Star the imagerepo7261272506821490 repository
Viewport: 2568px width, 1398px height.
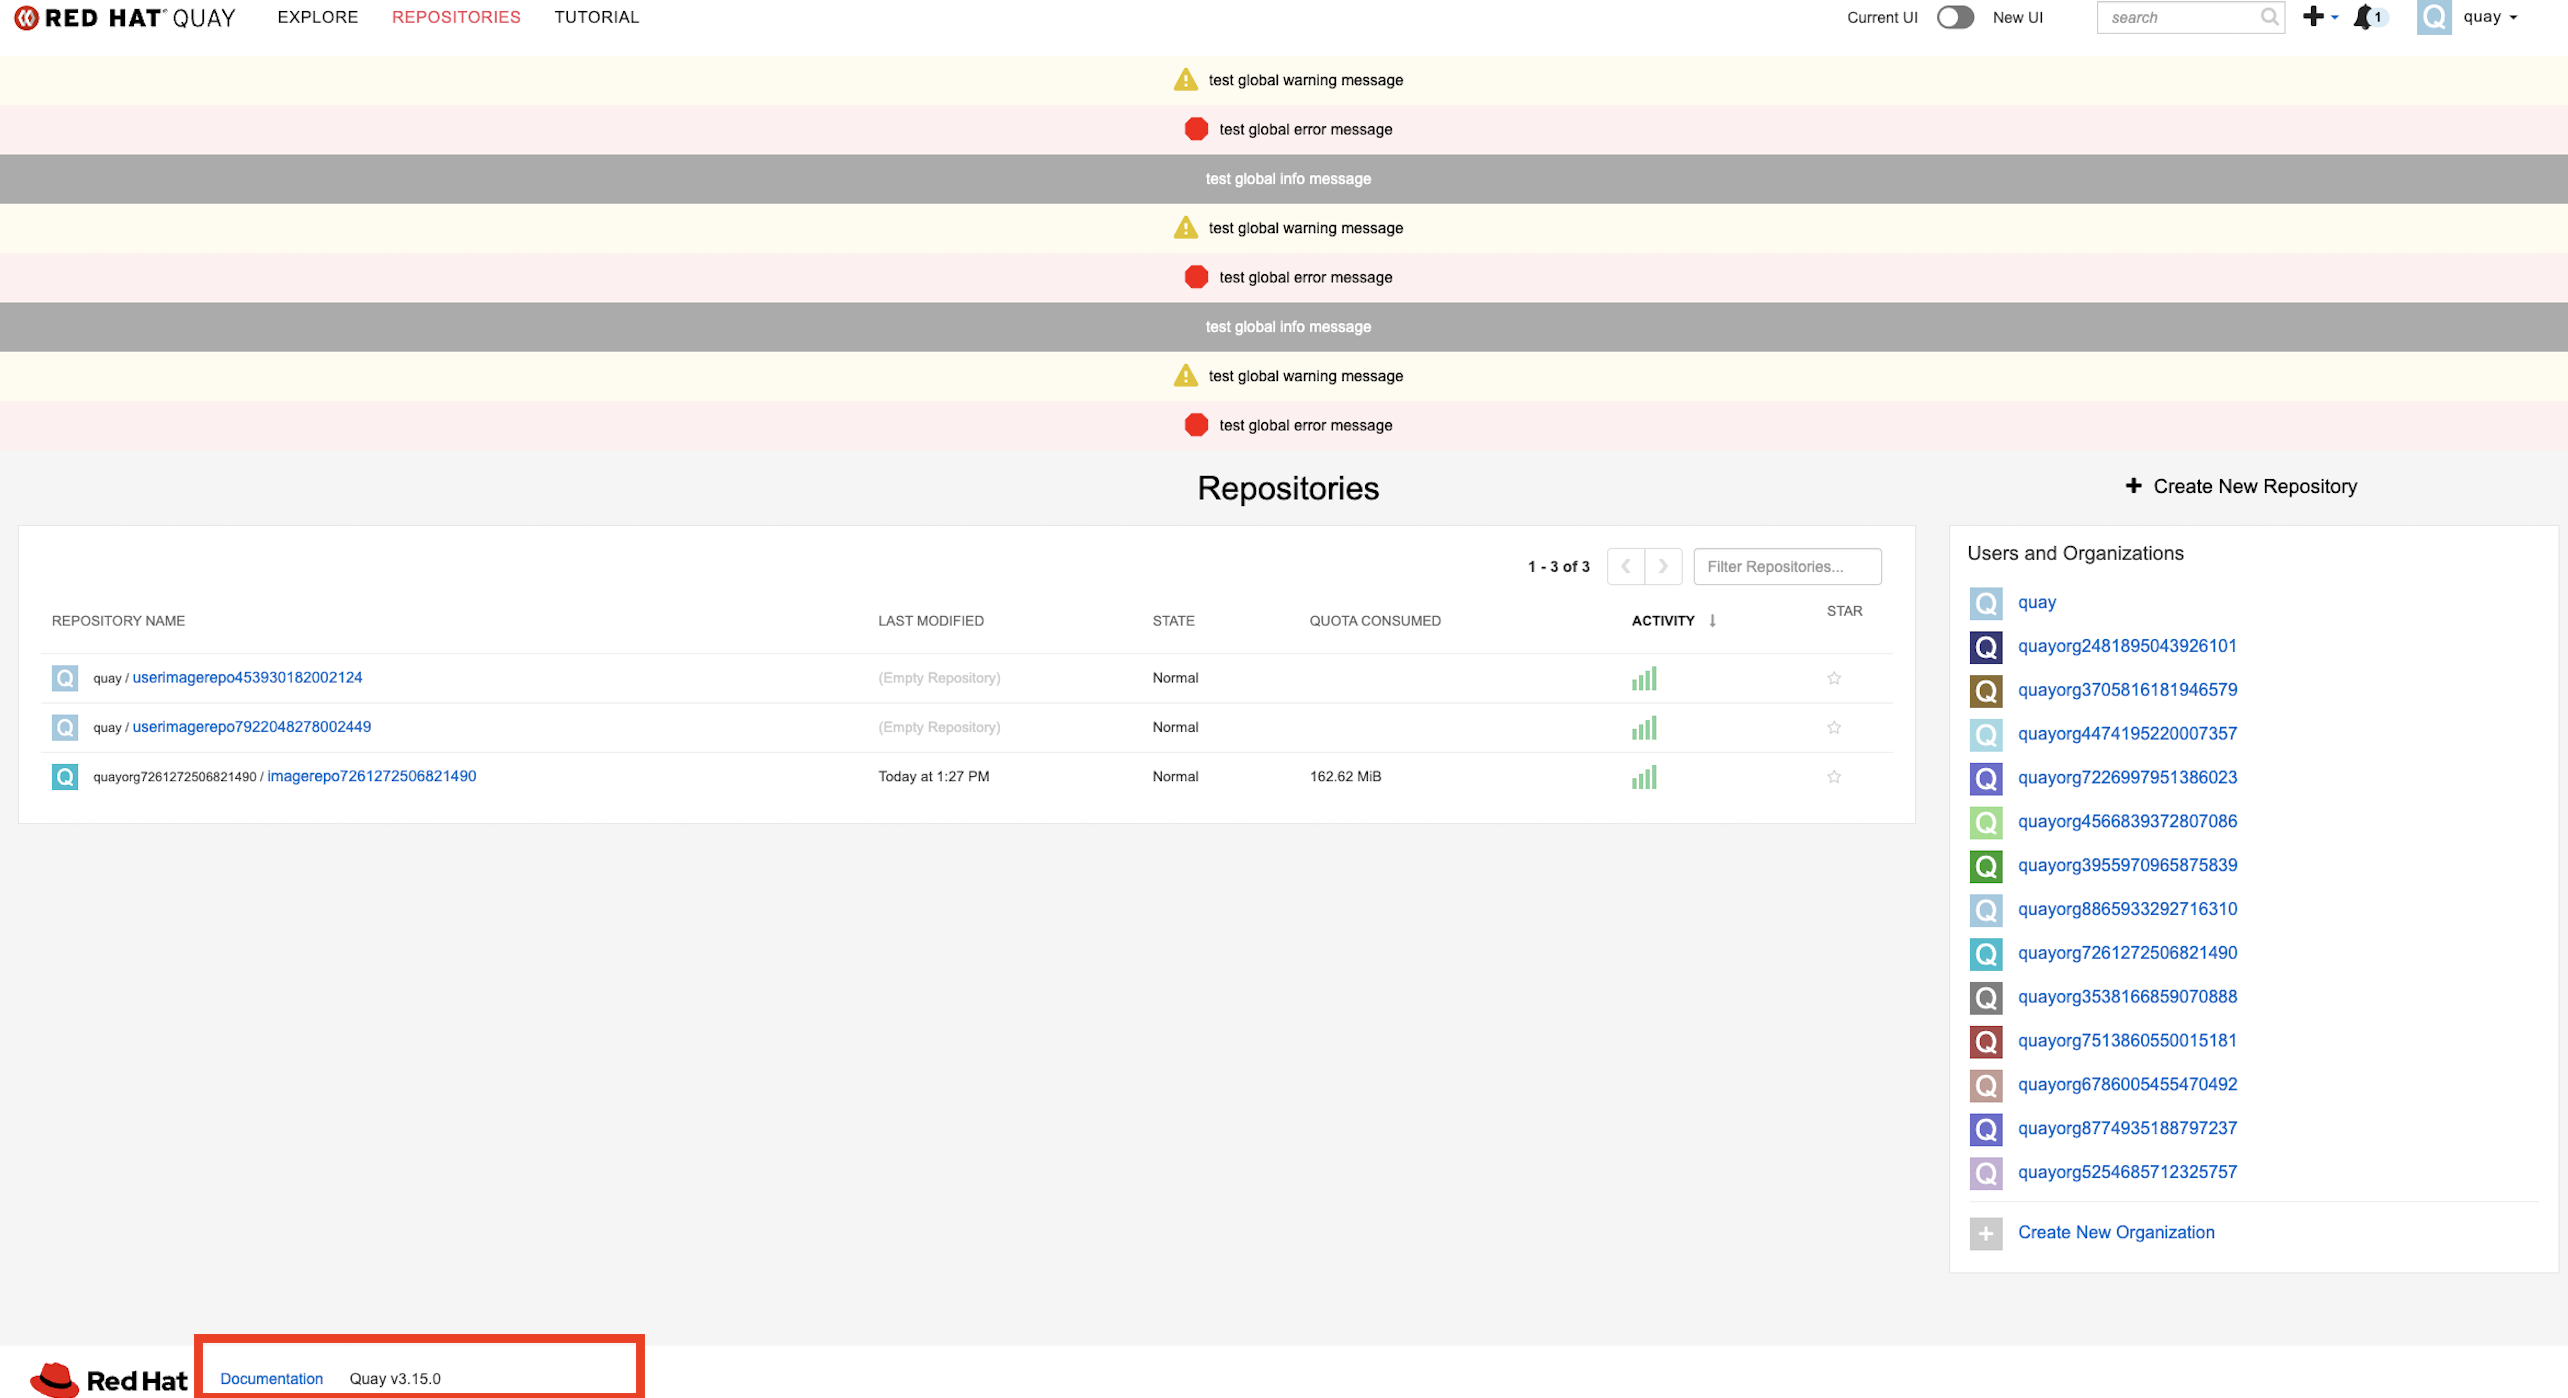pyautogui.click(x=1833, y=777)
